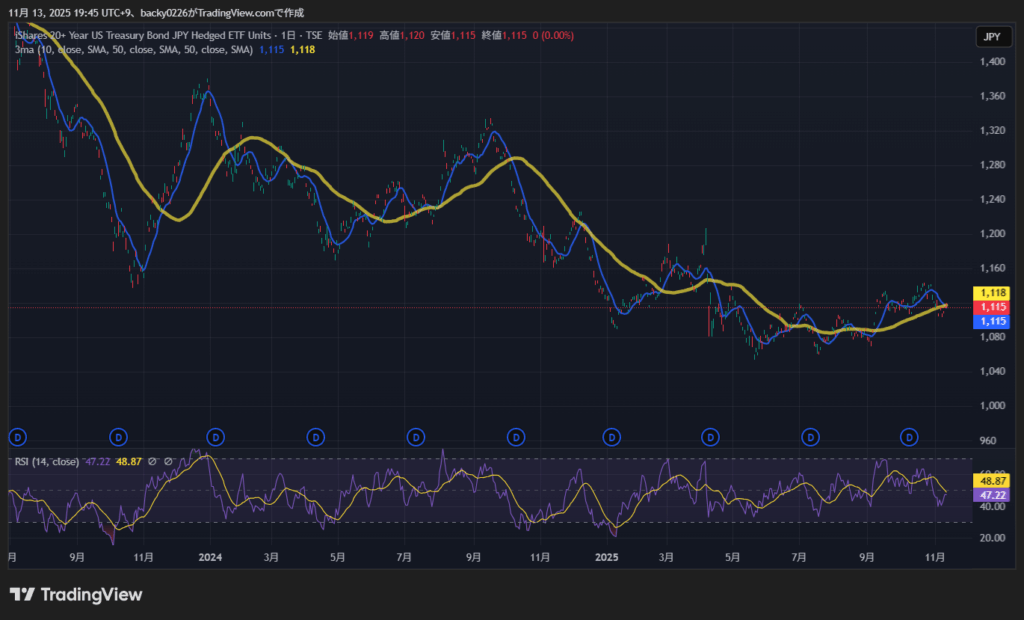Image resolution: width=1024 pixels, height=620 pixels.
Task: Click the dividend marker above the 2024 label
Action: 215,437
